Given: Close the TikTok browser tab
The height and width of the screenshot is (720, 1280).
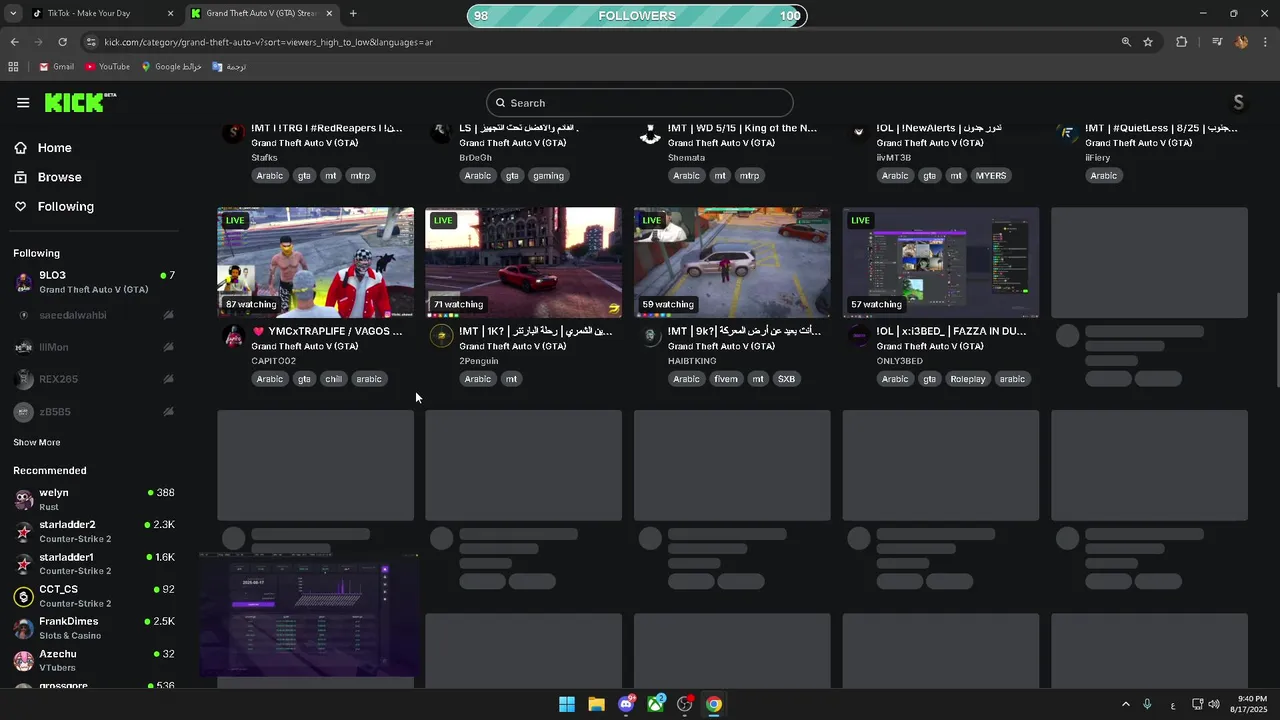Looking at the screenshot, I should coord(170,14).
